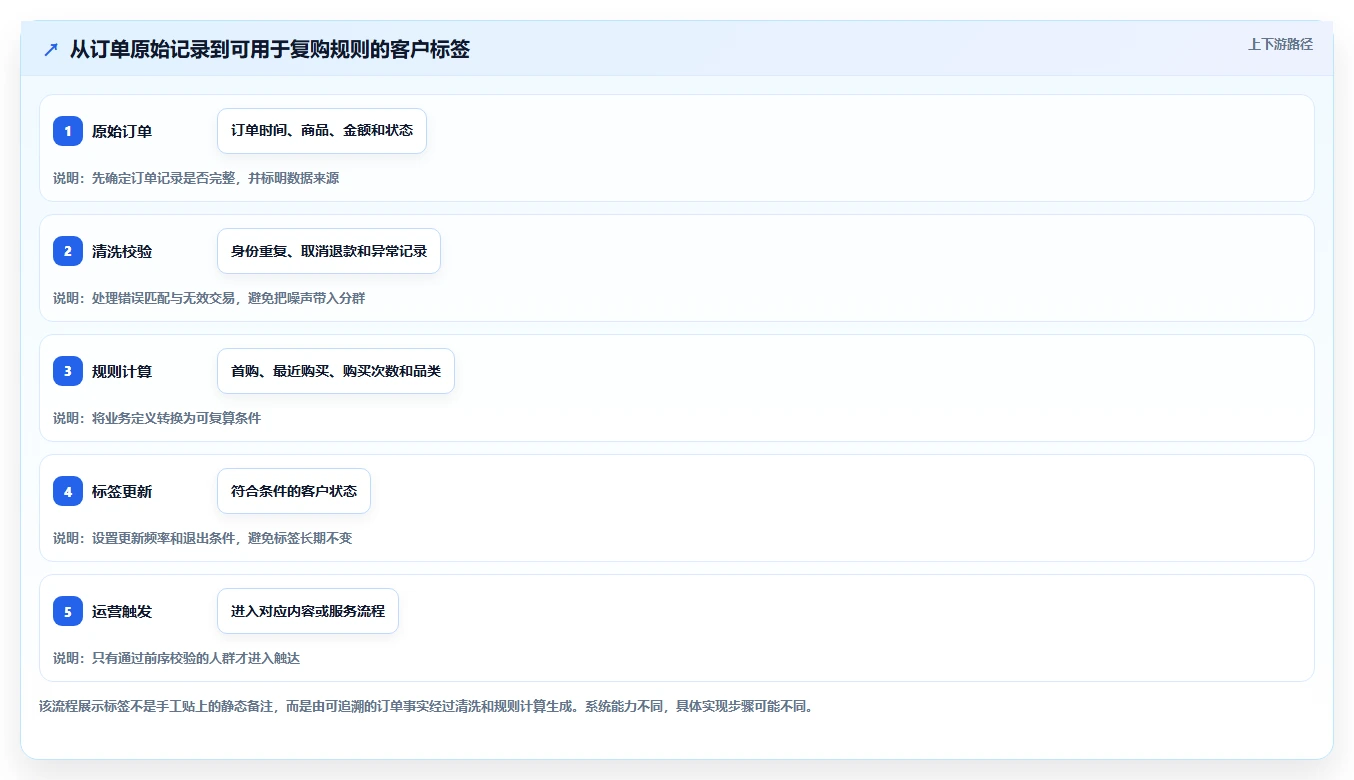Click the 身份重复、取消退款和异常记录 chip
The image size is (1354, 780).
[x=329, y=251]
